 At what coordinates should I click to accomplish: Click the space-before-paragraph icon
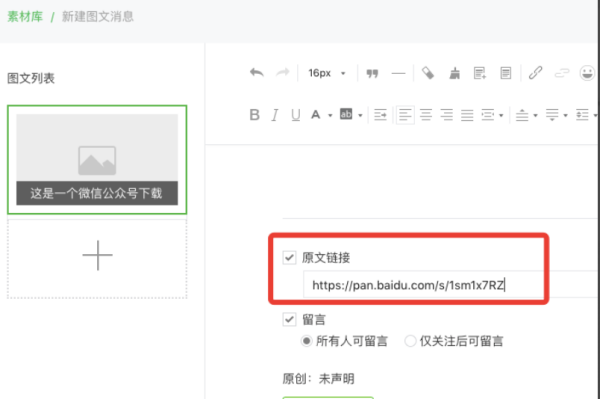[522, 114]
